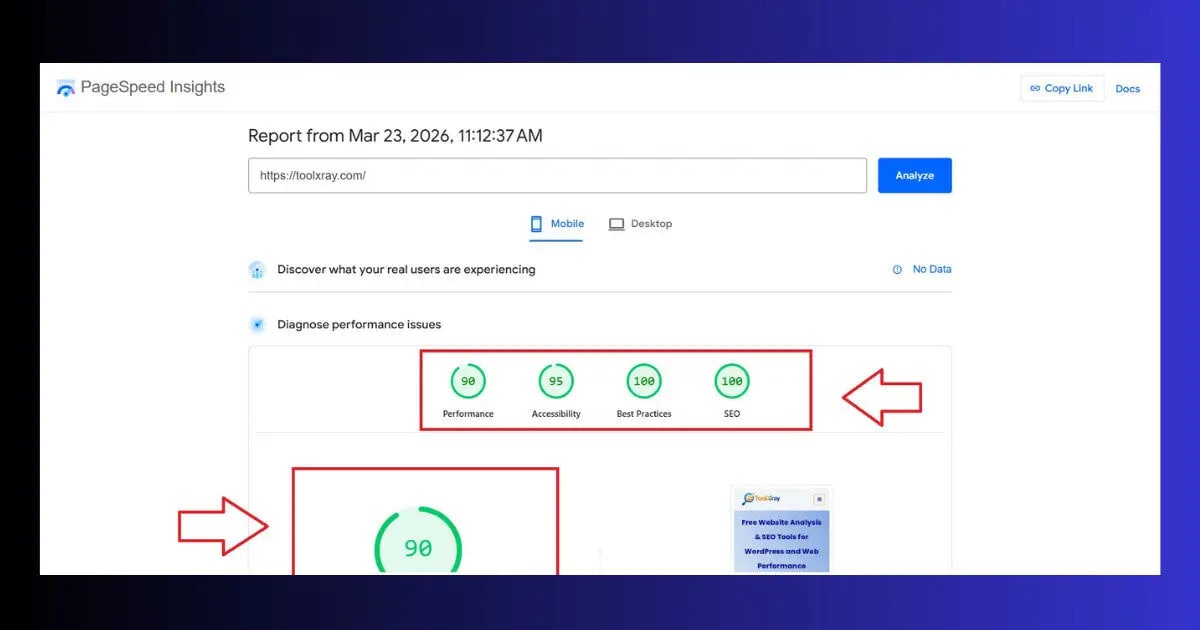Click the Performance 90 score circle
1200x630 pixels.
(467, 381)
